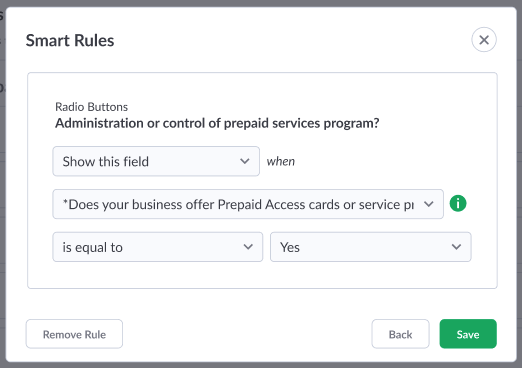This screenshot has height=368, width=522.
Task: Click the chevron arrow on the Yes selector
Action: pos(456,247)
